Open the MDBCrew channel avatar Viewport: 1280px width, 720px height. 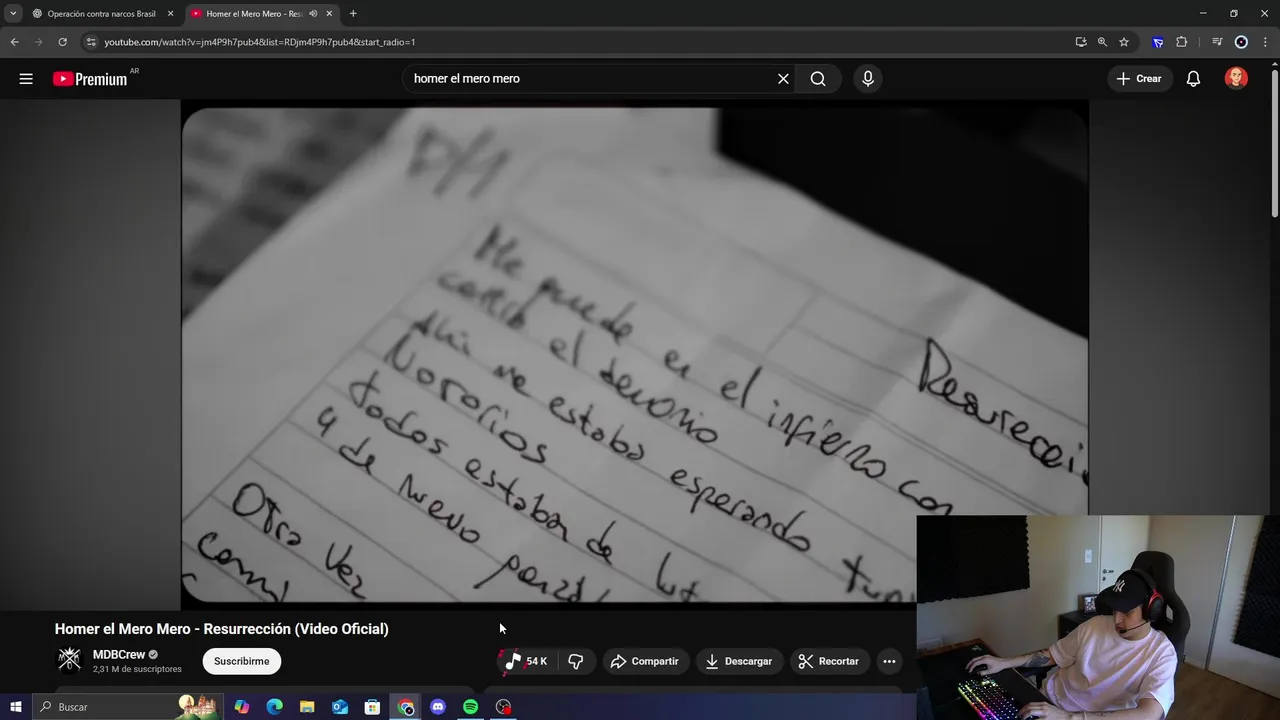pyautogui.click(x=69, y=659)
